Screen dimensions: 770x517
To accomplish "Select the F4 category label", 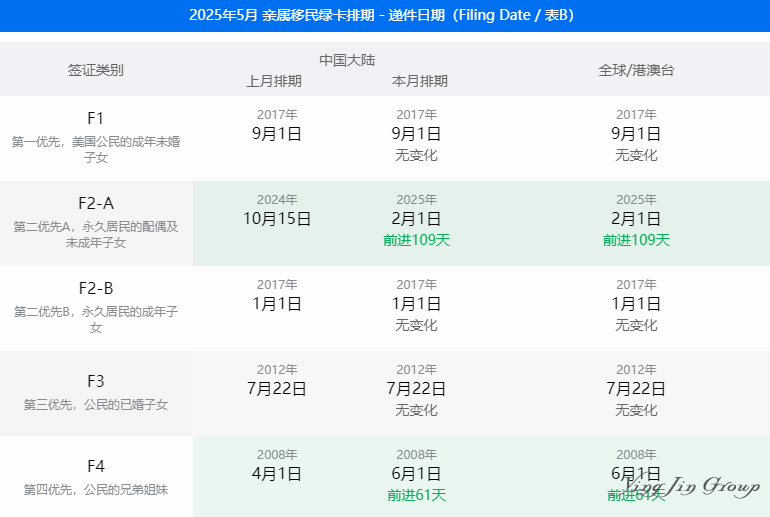I will 96,466.
